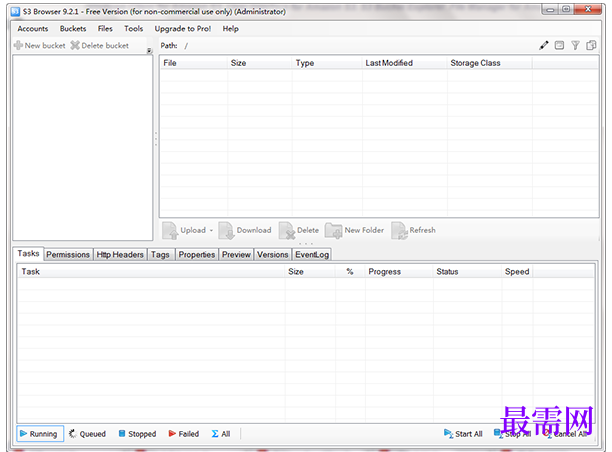Click the bookmark window icon beside filter
The image size is (612, 452).
click(559, 45)
